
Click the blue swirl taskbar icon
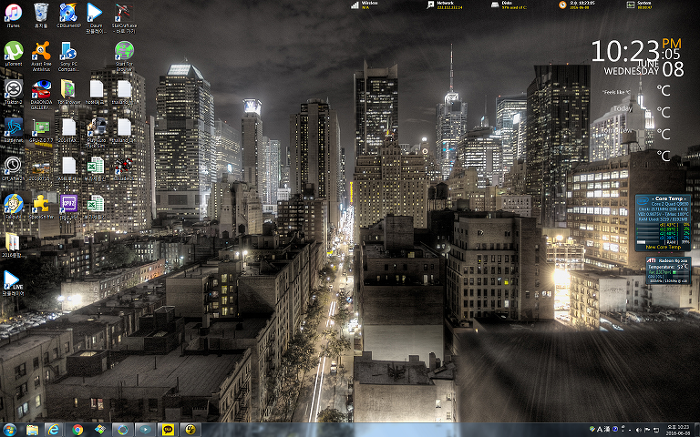pos(122,430)
